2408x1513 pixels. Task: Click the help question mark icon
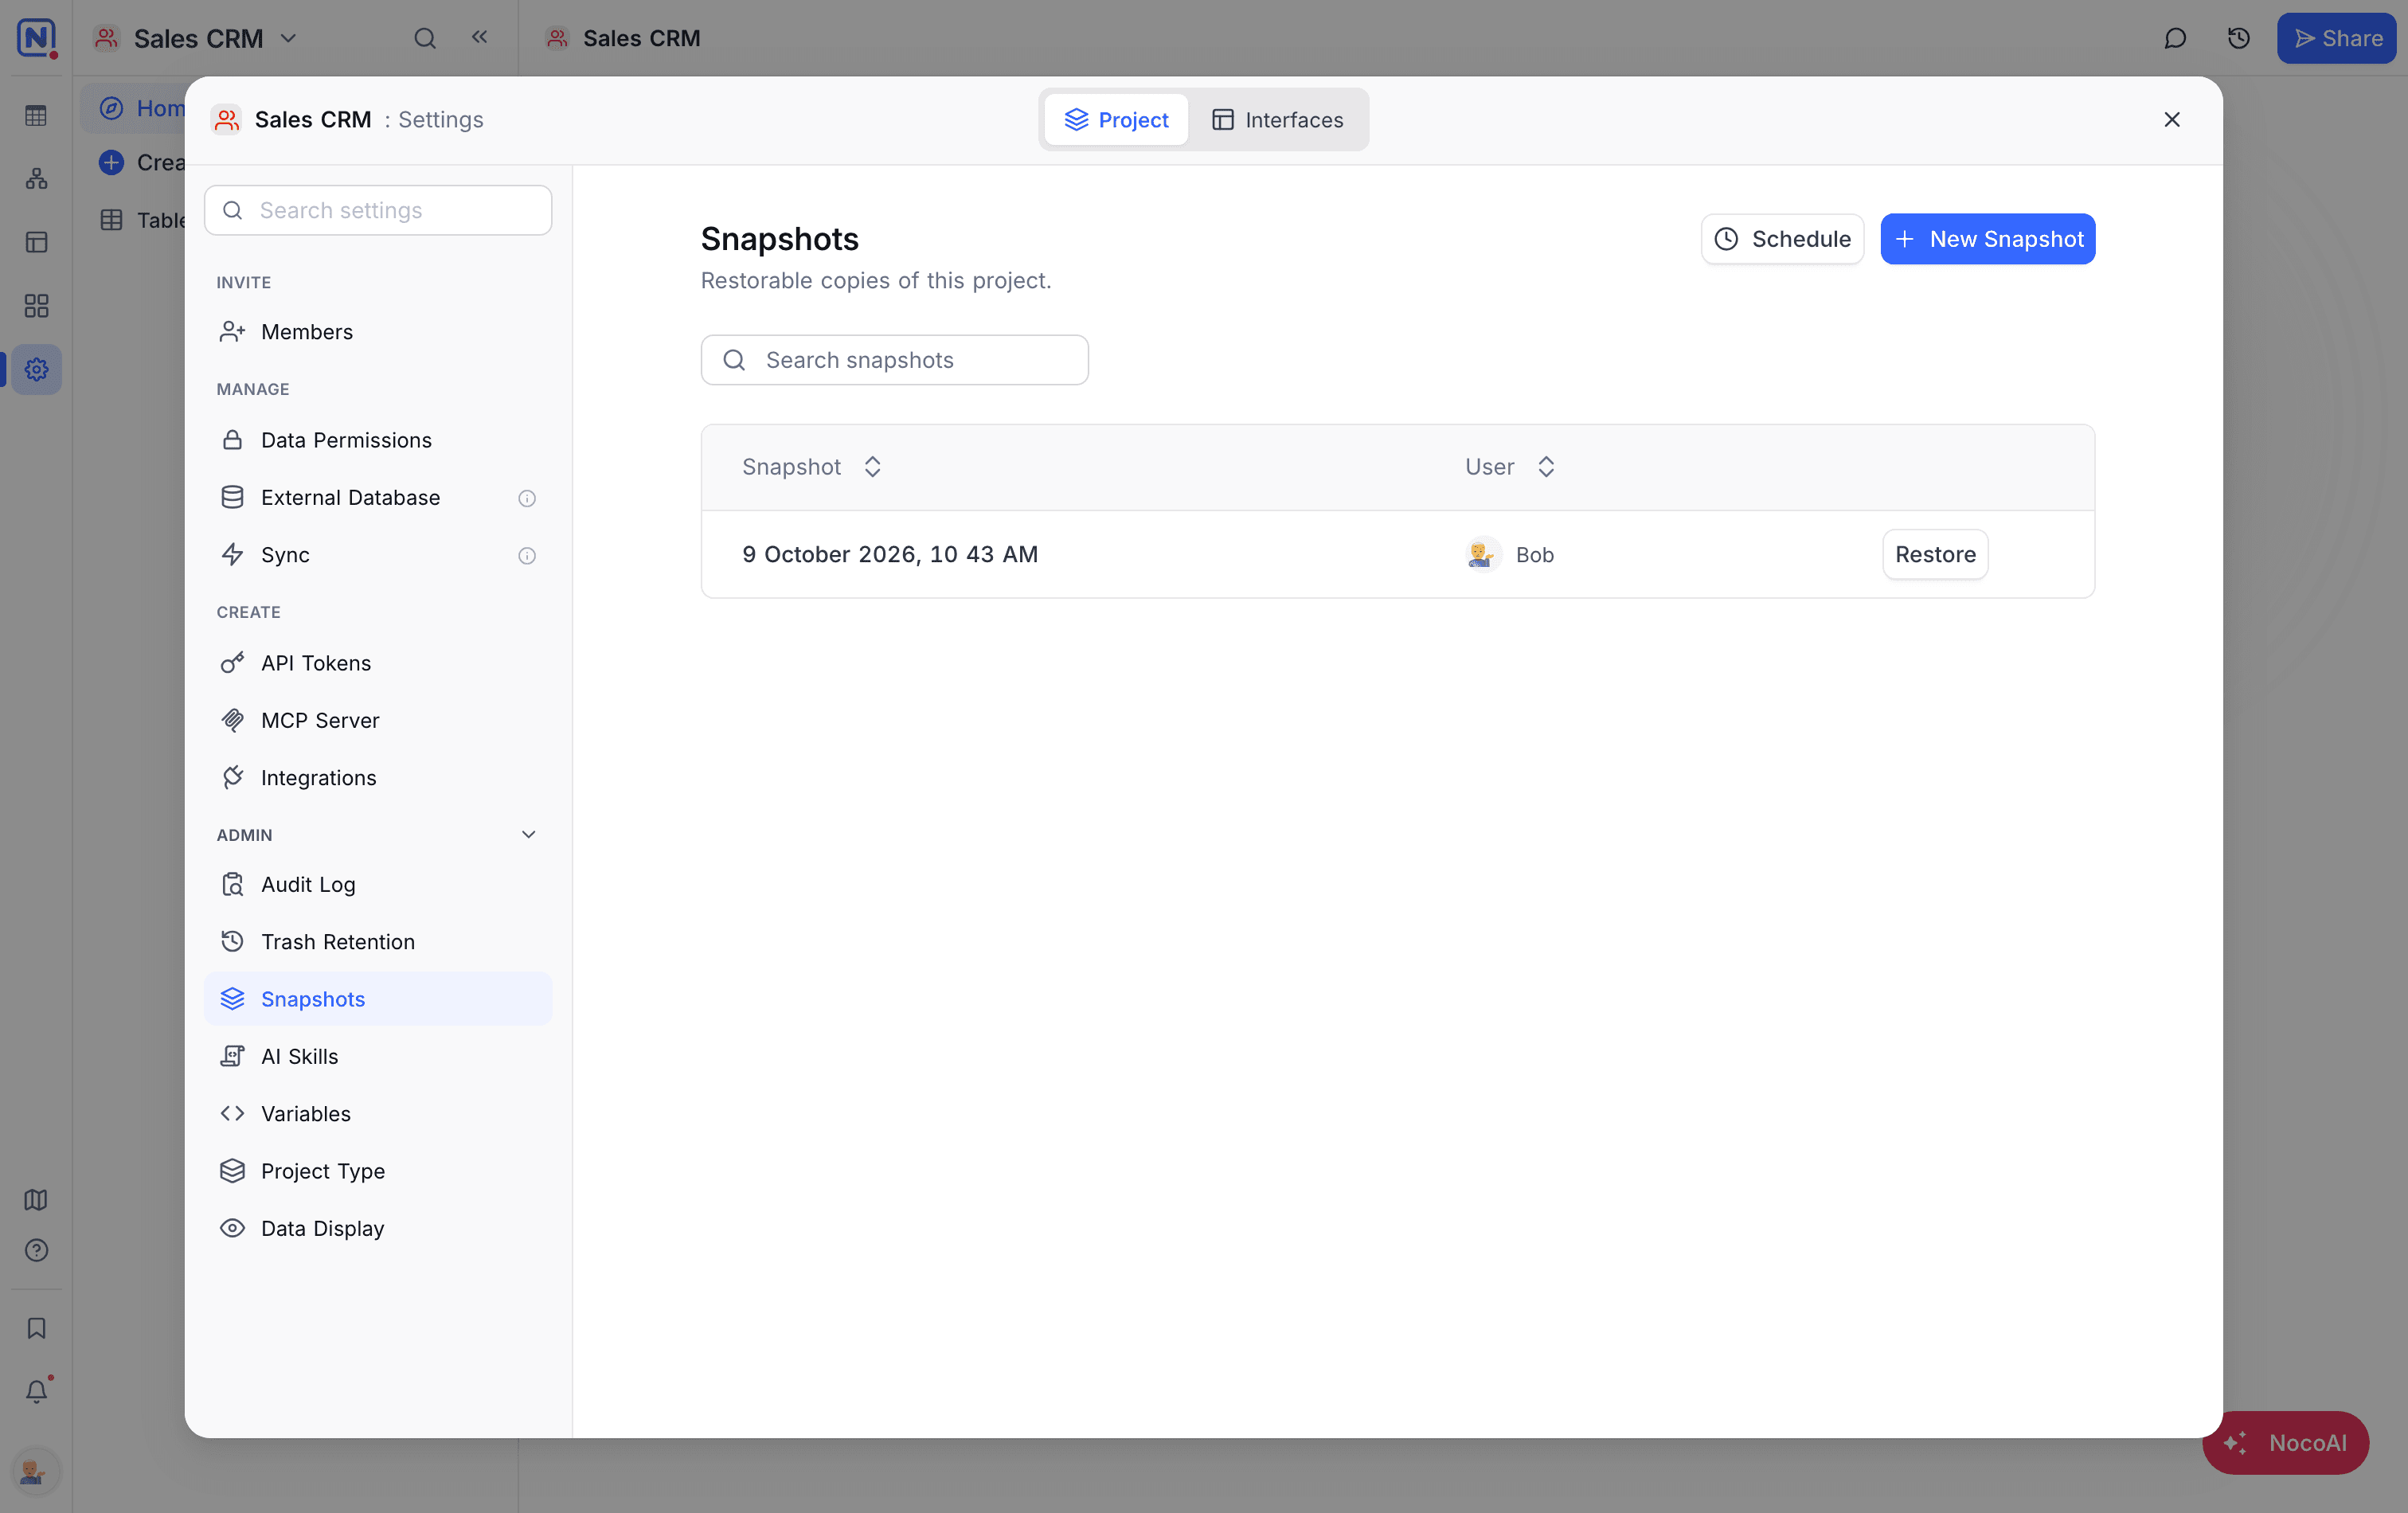[x=37, y=1250]
